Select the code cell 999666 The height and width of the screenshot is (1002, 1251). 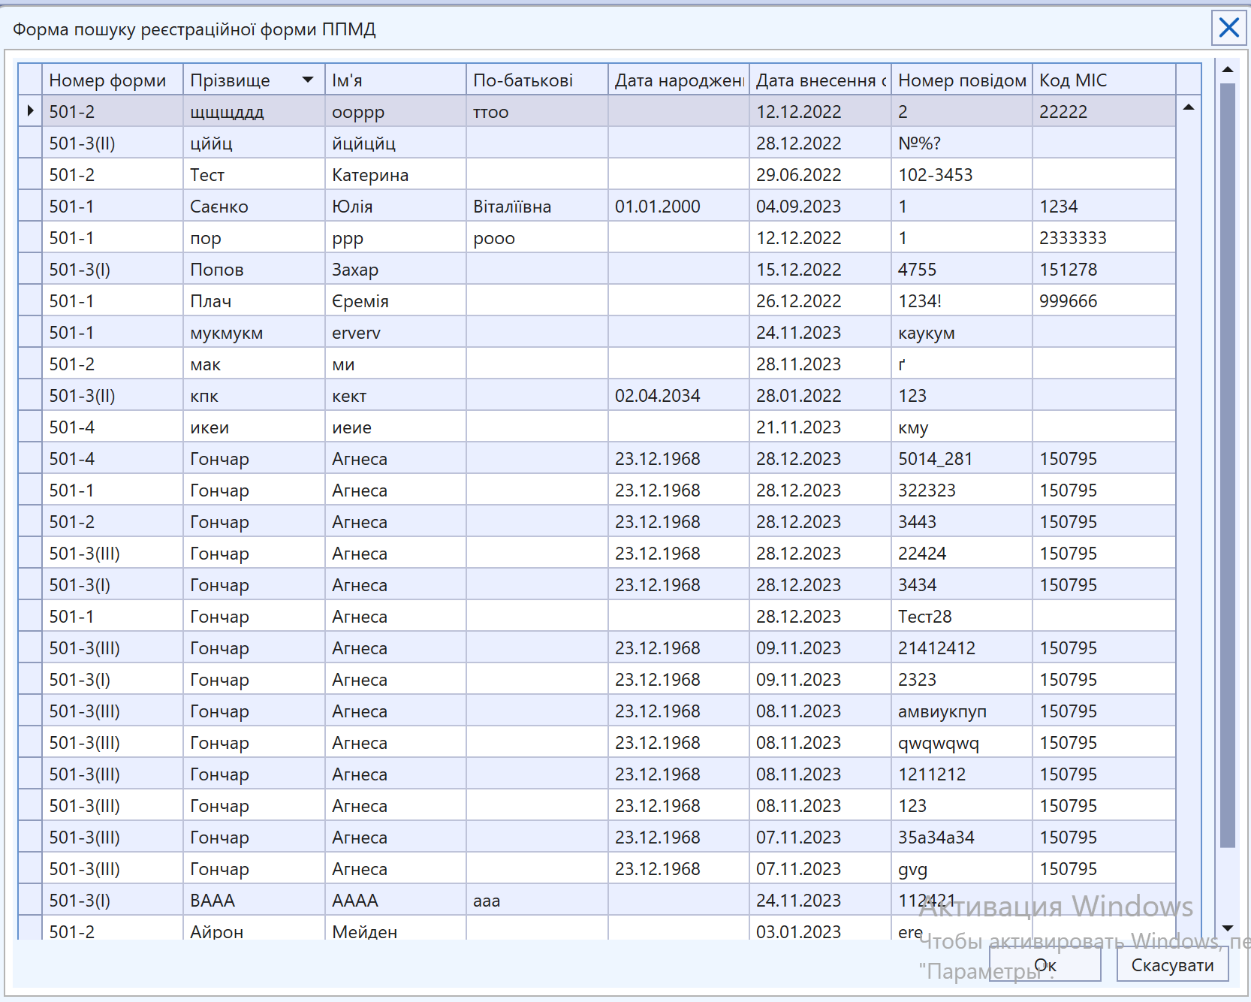coord(1104,301)
